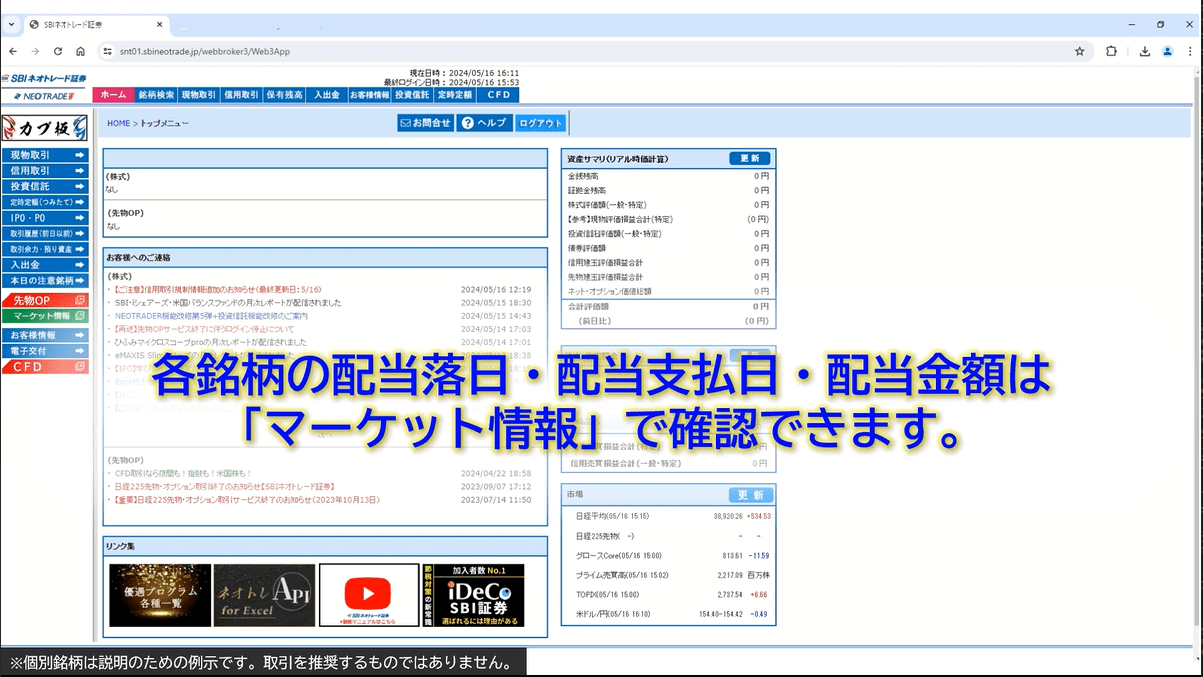Open the 定時定額 top menu tab
Screen dimensions: 1203x677
[x=454, y=95]
